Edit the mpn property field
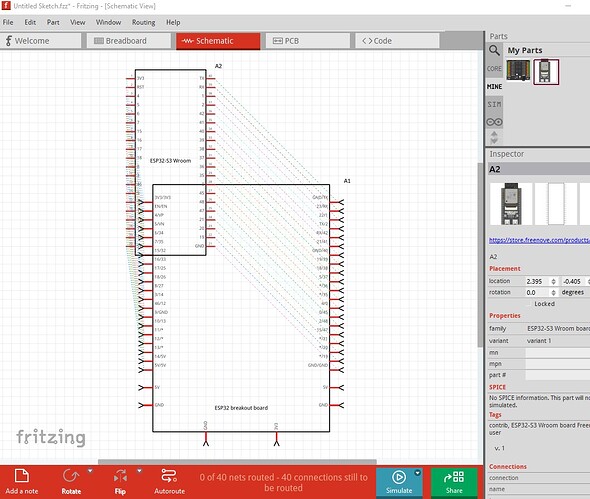The image size is (590, 499). pyautogui.click(x=558, y=364)
